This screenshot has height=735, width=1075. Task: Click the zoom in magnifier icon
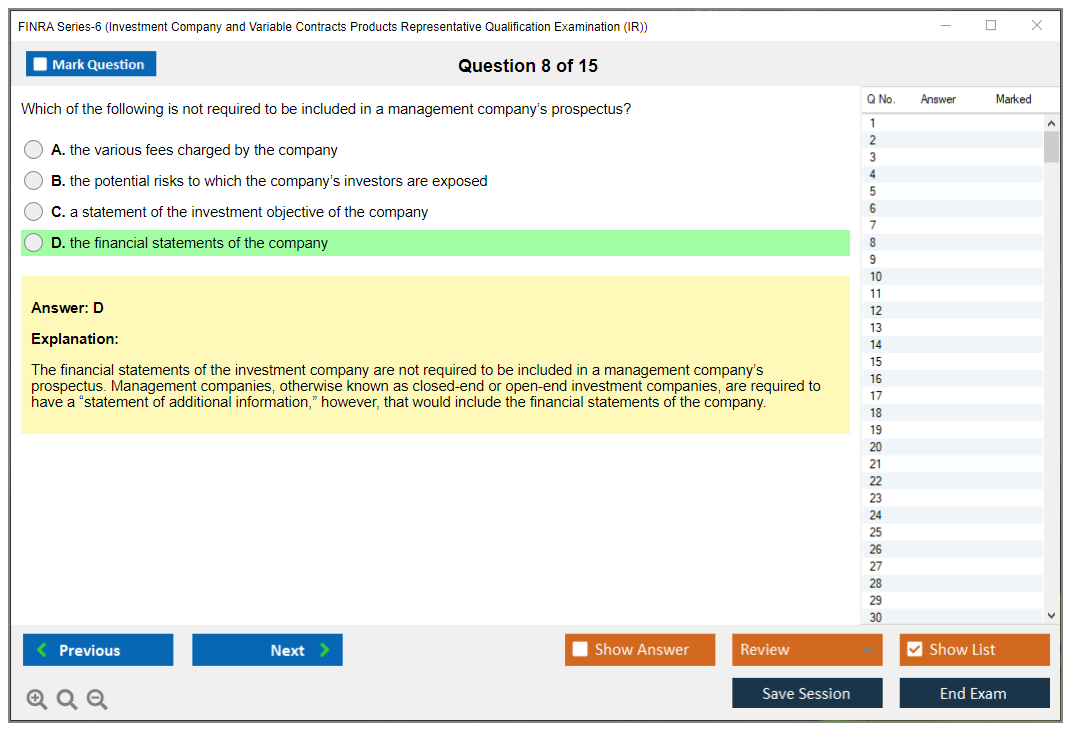pos(36,700)
